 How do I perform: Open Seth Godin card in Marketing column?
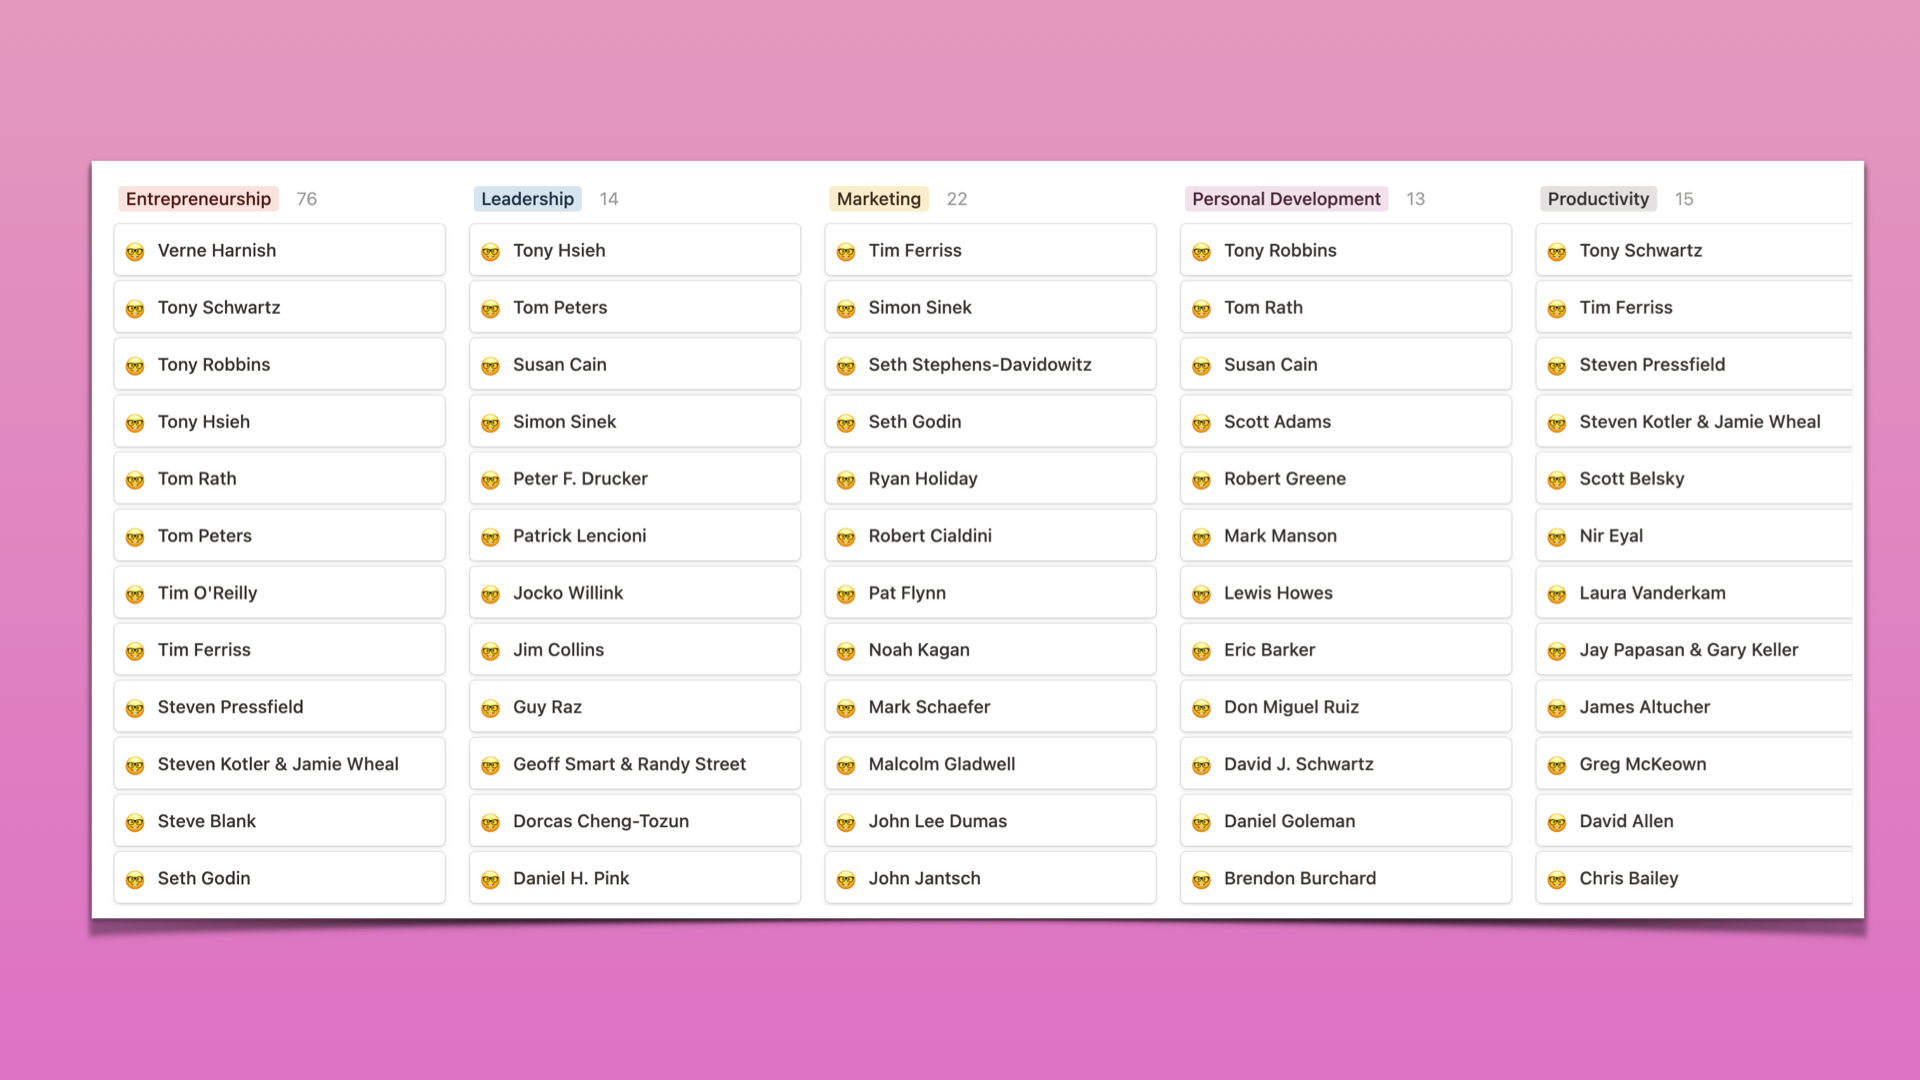point(990,421)
